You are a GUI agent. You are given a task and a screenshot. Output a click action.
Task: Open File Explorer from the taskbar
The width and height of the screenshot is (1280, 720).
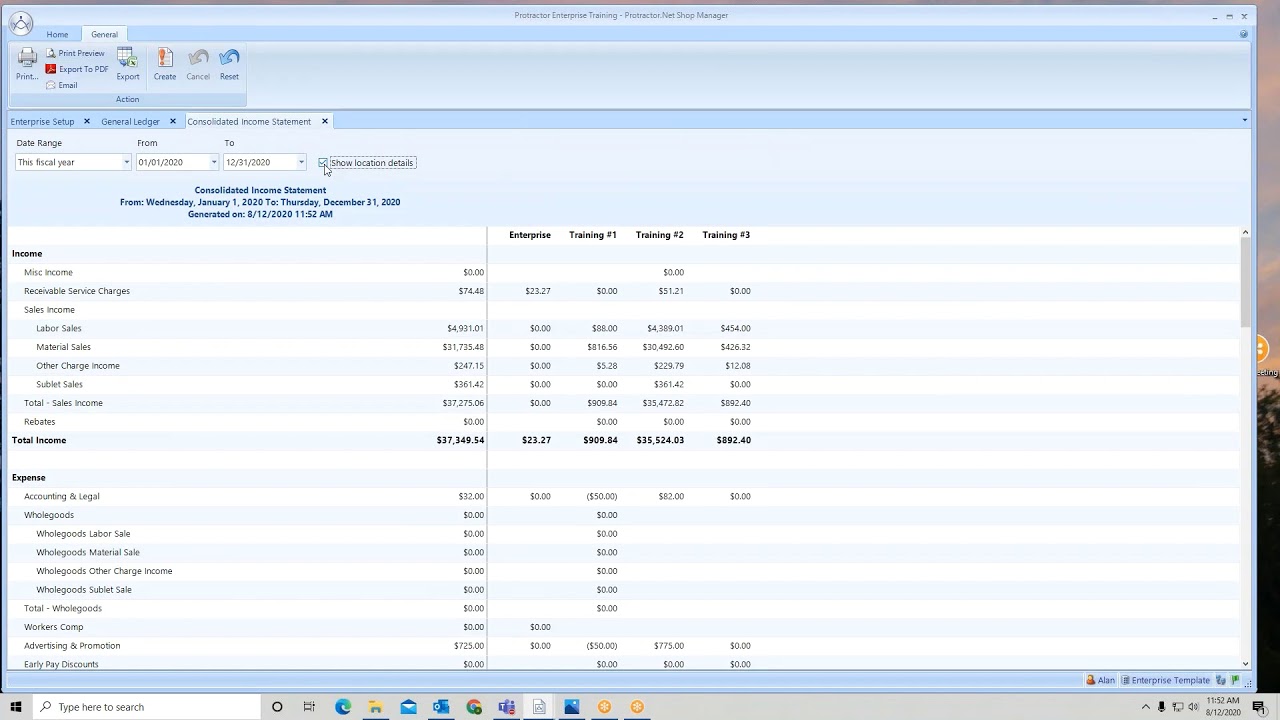pyautogui.click(x=375, y=707)
